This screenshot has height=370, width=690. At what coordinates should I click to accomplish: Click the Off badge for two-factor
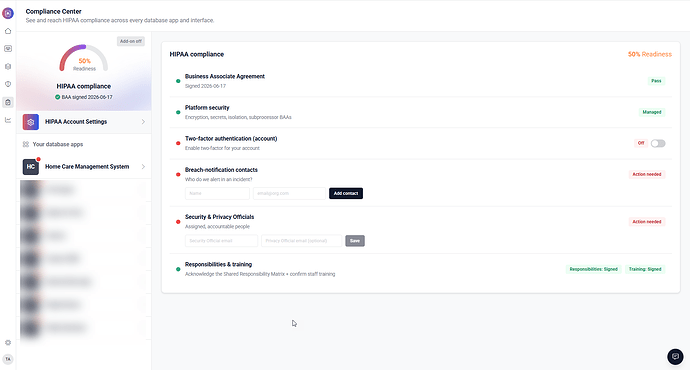(641, 143)
